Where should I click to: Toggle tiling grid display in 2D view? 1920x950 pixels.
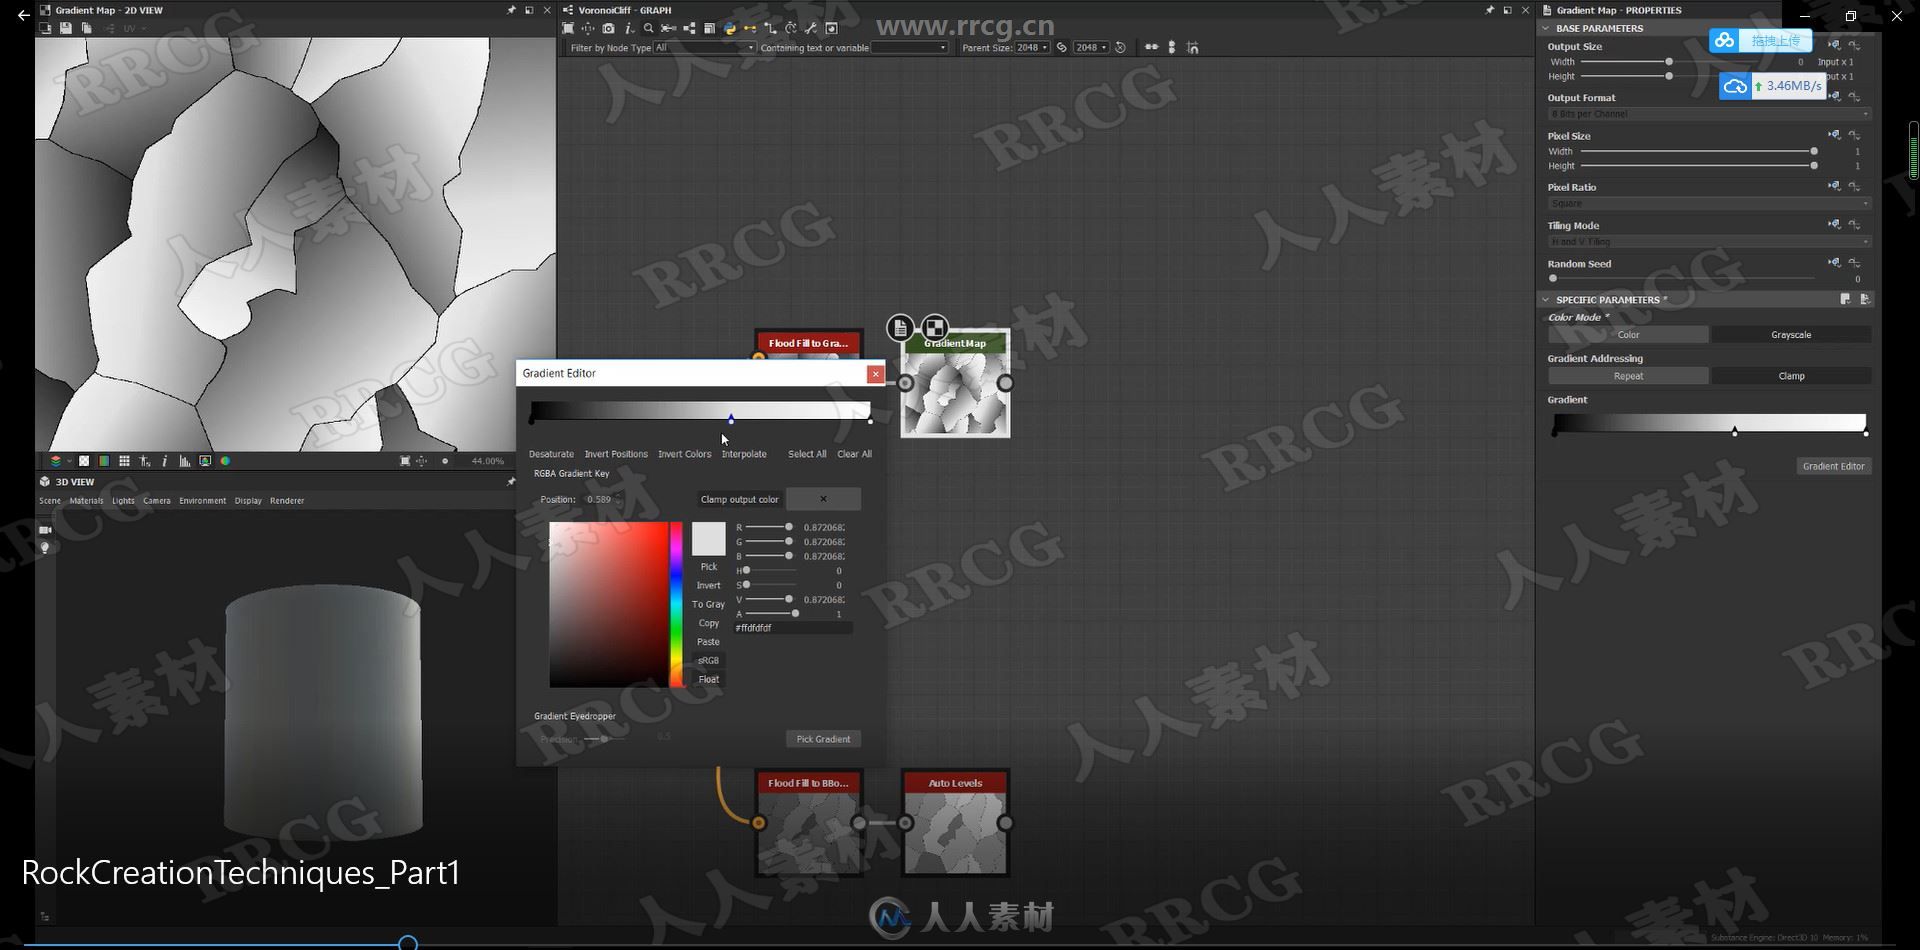point(124,461)
